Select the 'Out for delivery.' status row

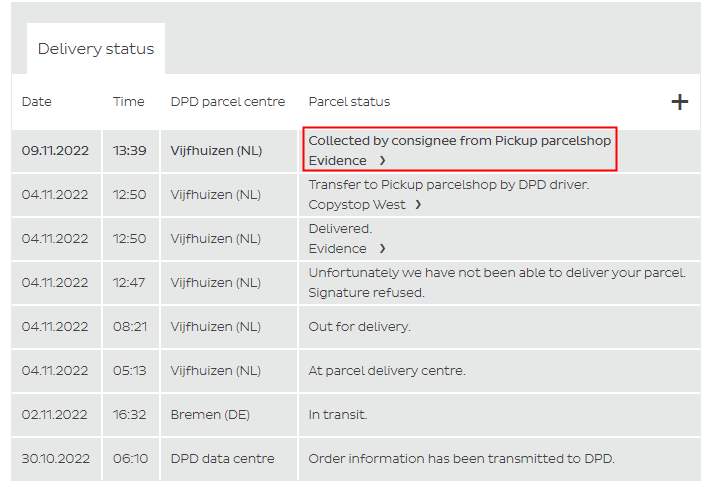[359, 327]
